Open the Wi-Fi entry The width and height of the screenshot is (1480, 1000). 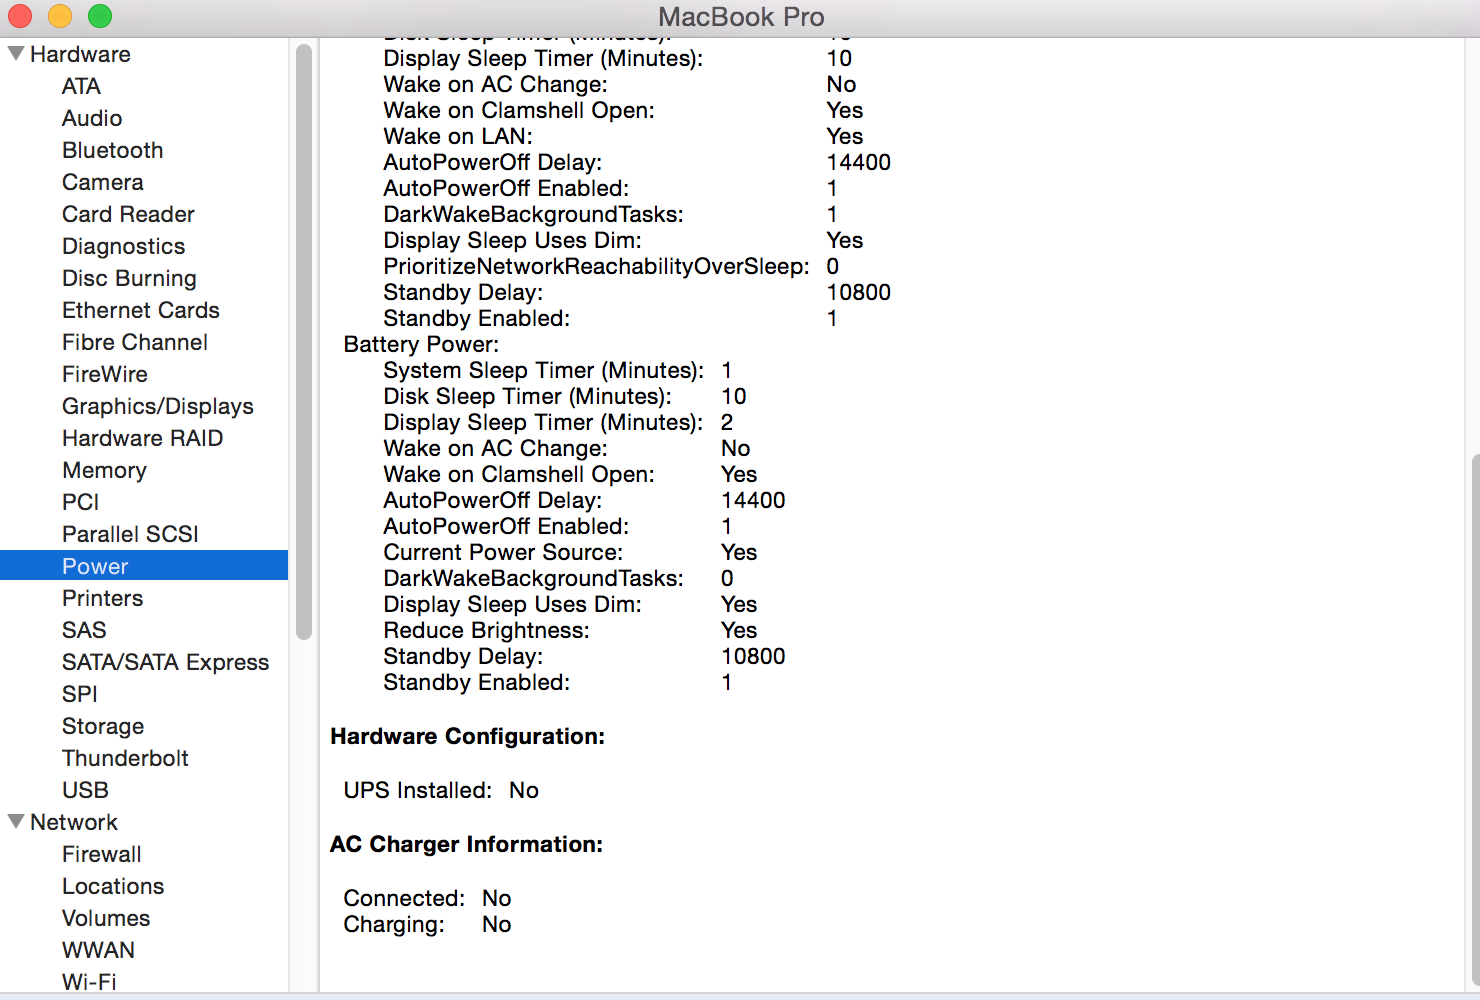click(89, 982)
